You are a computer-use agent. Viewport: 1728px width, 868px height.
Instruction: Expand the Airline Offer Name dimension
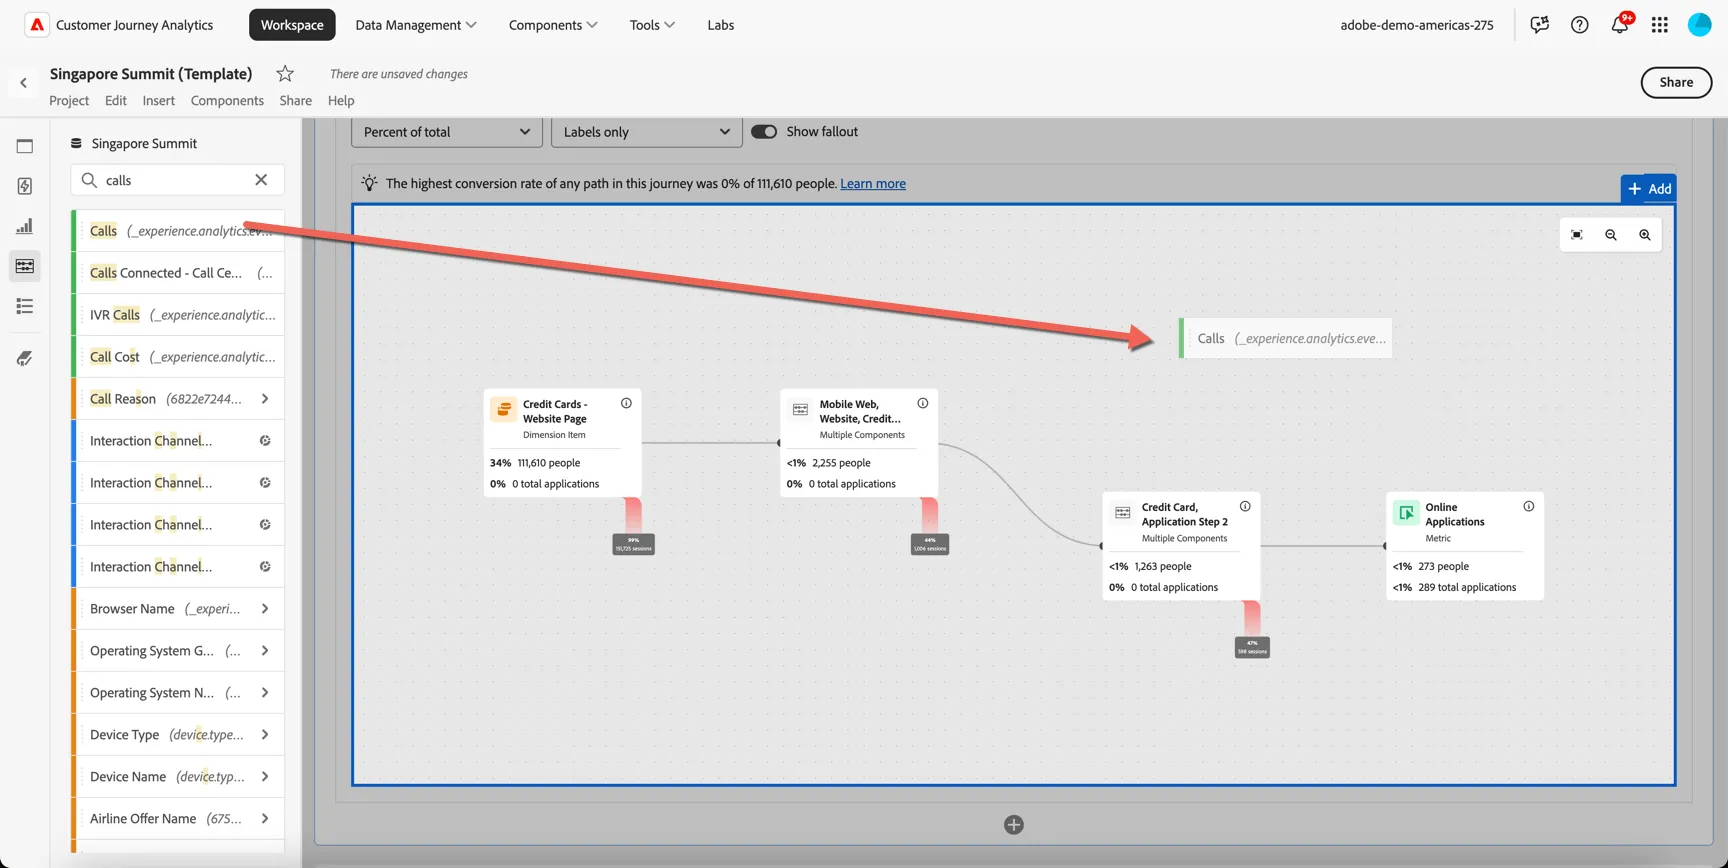click(265, 819)
